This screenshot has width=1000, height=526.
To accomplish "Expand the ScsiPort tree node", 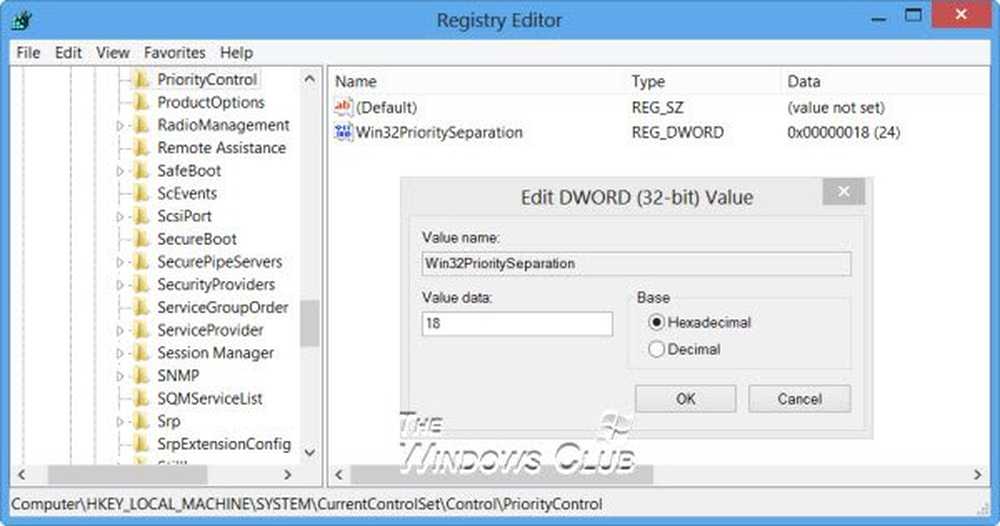I will [120, 217].
